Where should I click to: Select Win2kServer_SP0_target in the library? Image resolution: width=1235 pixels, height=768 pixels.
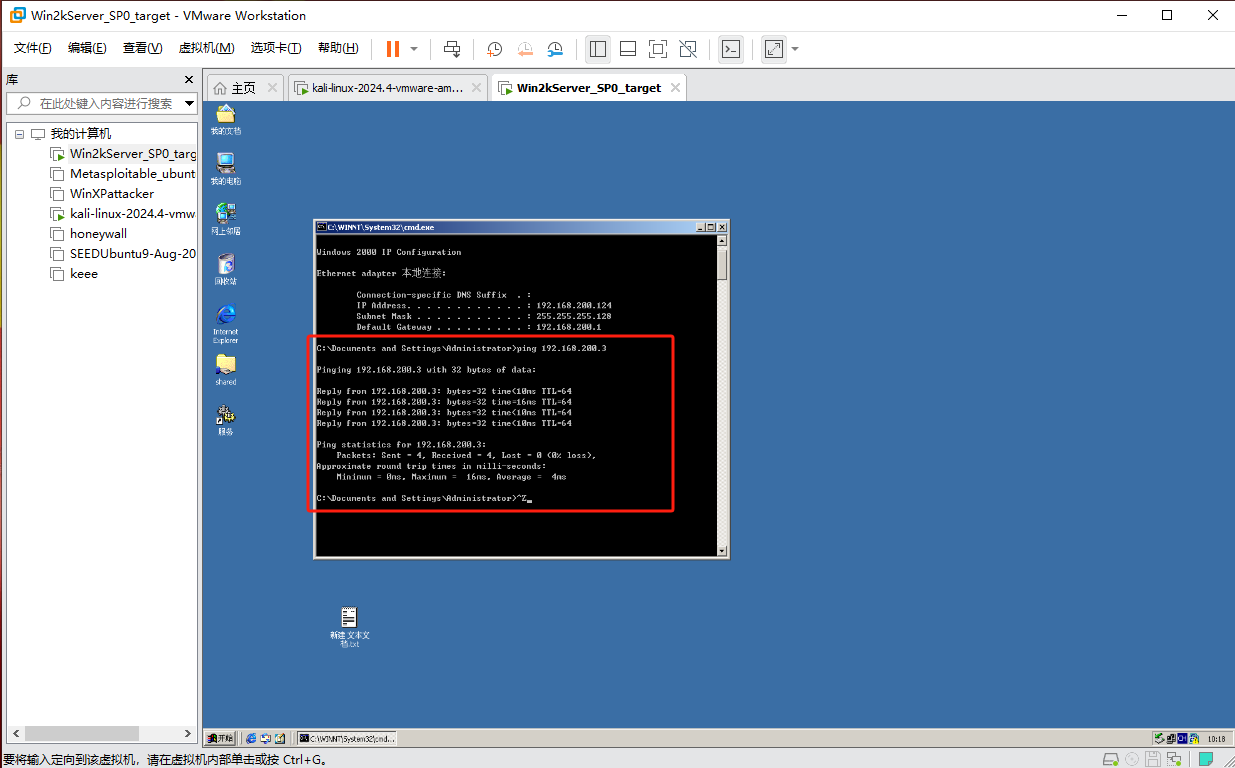[123, 154]
